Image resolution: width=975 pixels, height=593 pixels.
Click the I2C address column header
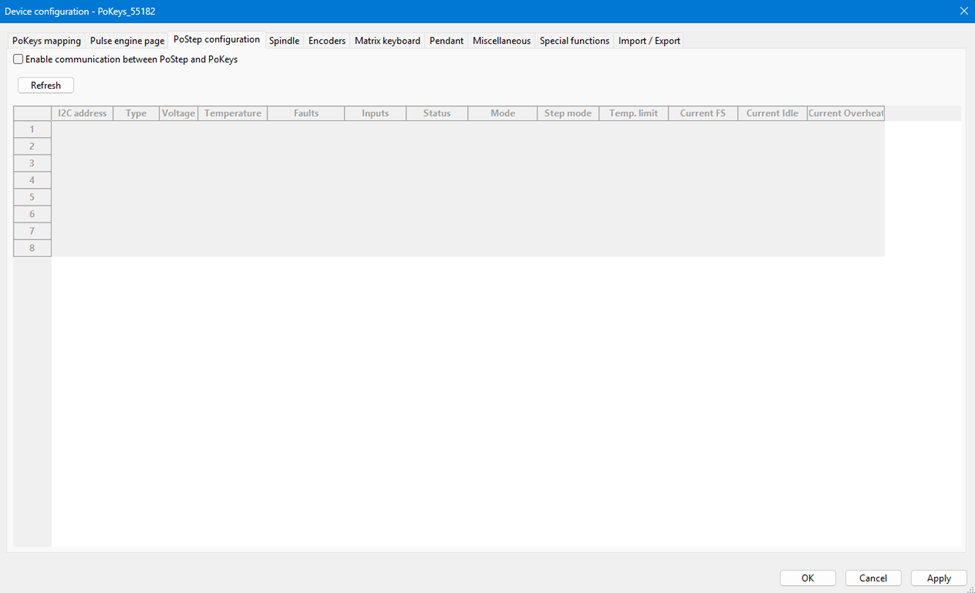(82, 113)
